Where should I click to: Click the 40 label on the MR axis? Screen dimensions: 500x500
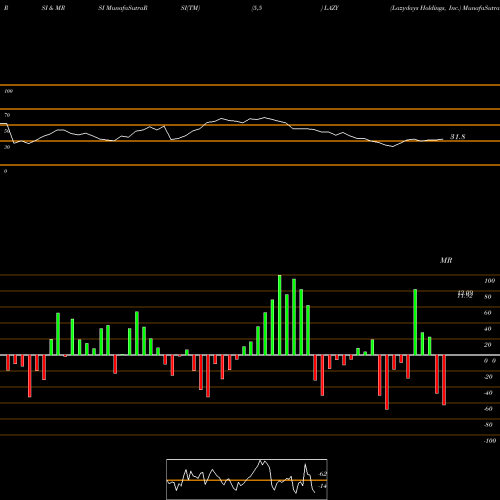[x=488, y=329]
